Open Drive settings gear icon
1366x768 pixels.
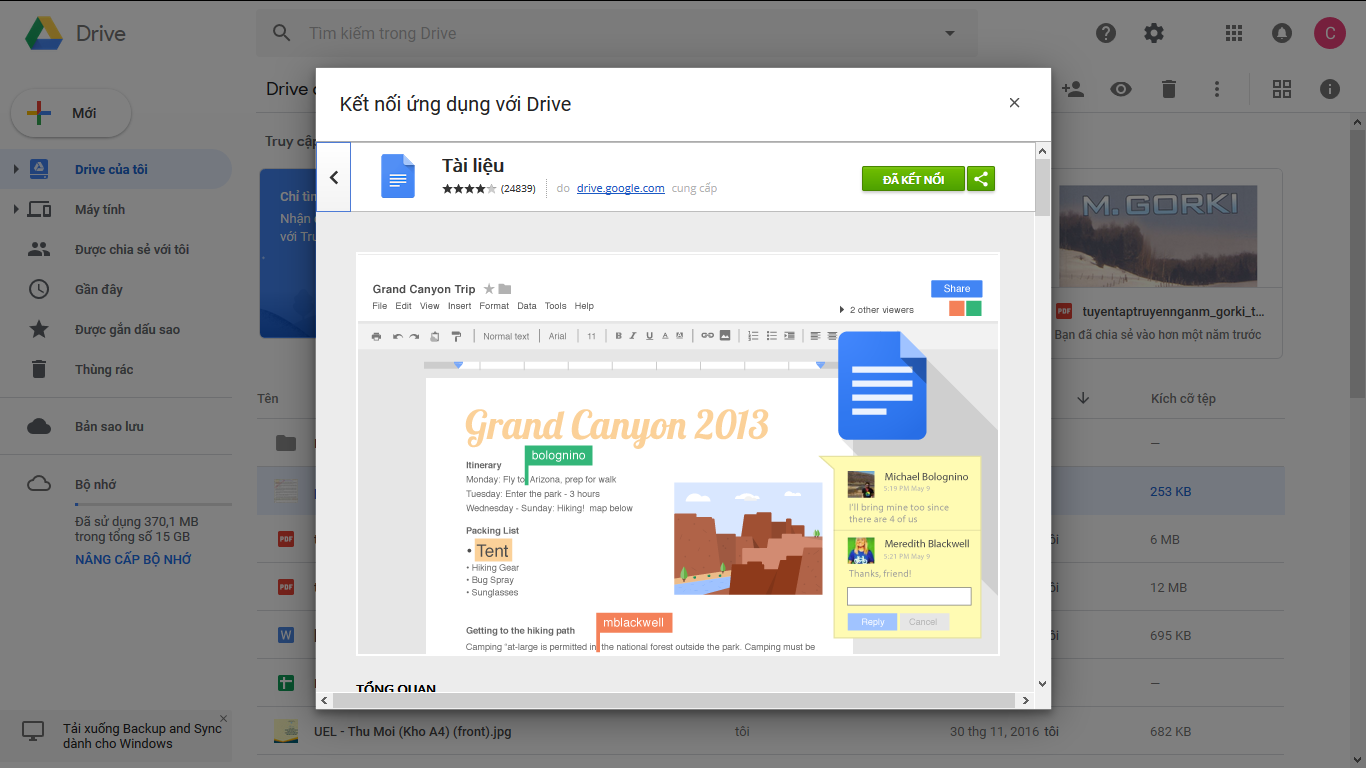point(1154,33)
